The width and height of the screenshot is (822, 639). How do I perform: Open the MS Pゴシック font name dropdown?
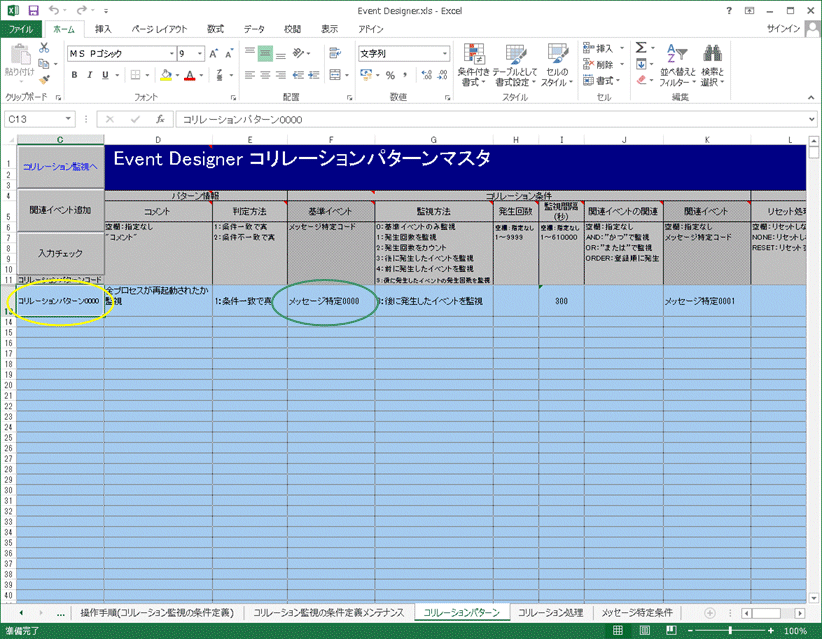[171, 53]
